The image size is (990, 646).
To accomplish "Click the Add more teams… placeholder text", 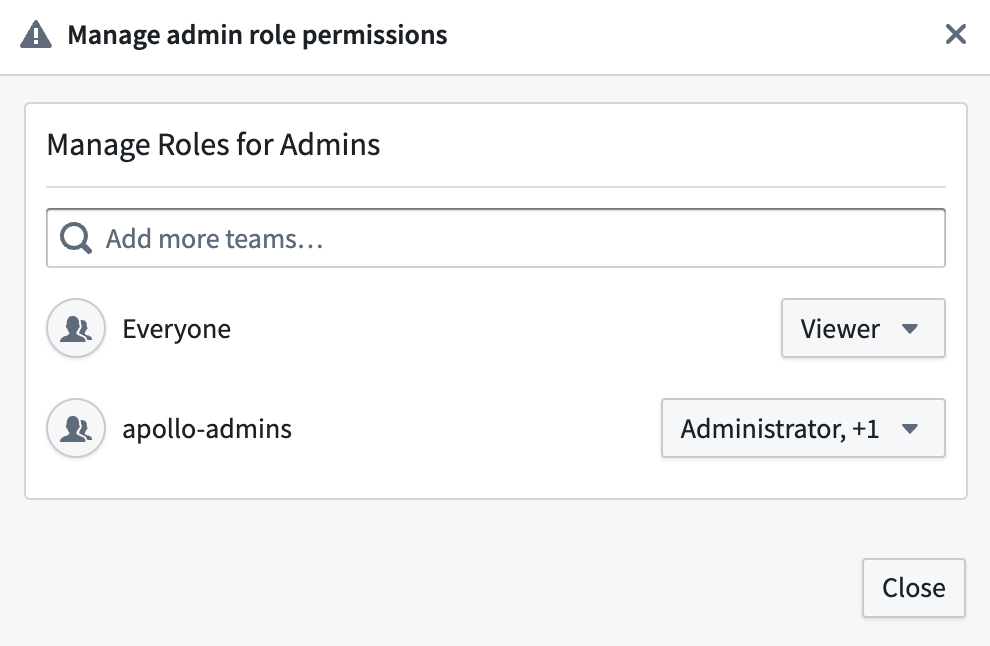I will (215, 239).
